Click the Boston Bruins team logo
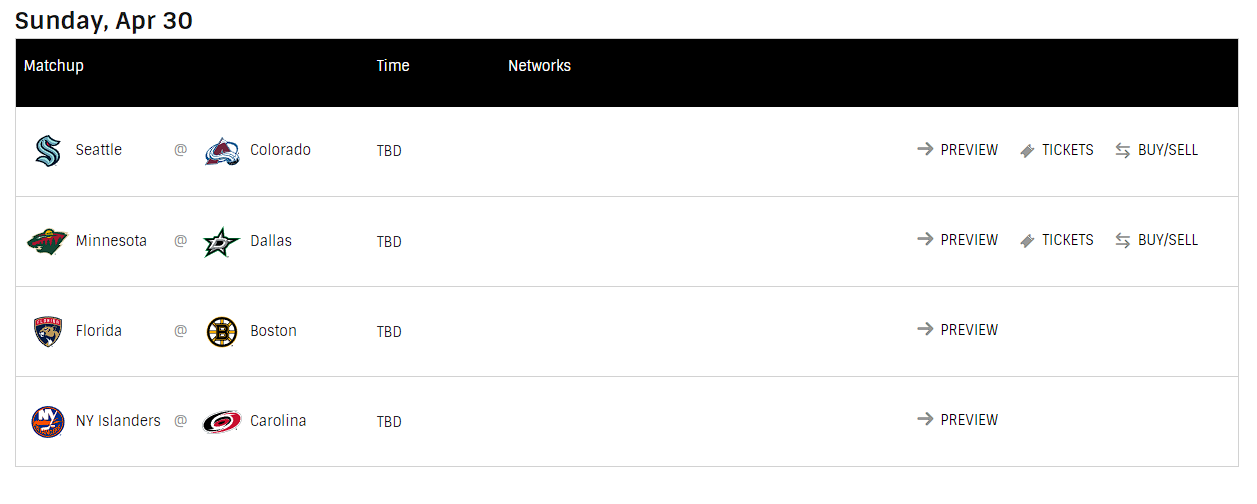 click(x=222, y=331)
